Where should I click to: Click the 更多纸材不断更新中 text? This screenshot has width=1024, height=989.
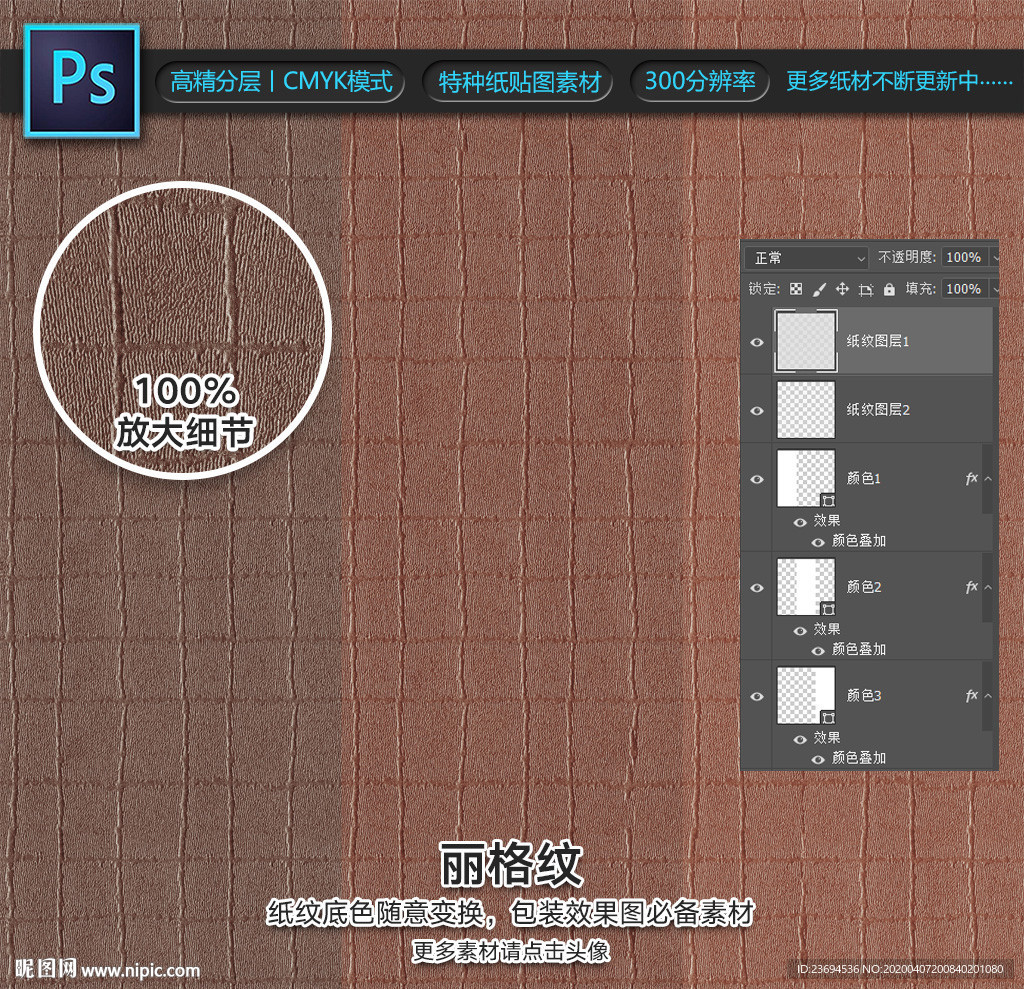(899, 82)
